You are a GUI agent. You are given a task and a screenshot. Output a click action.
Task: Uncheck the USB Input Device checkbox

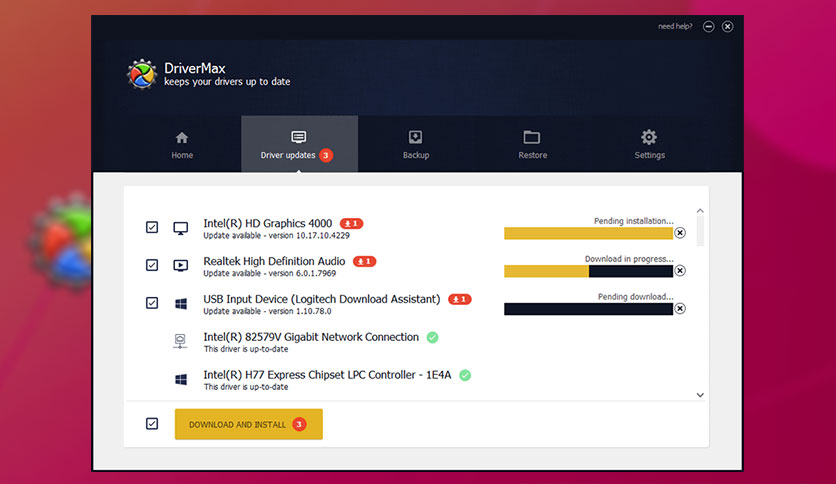tap(152, 303)
